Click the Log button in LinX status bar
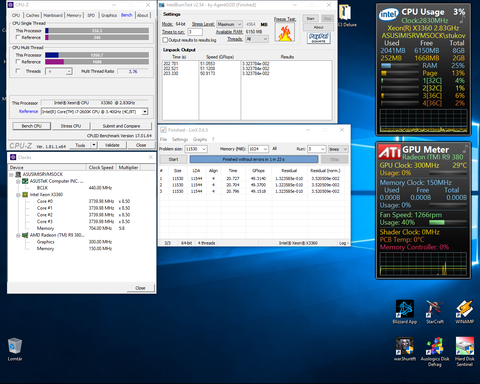The image size is (480, 384). click(x=344, y=243)
